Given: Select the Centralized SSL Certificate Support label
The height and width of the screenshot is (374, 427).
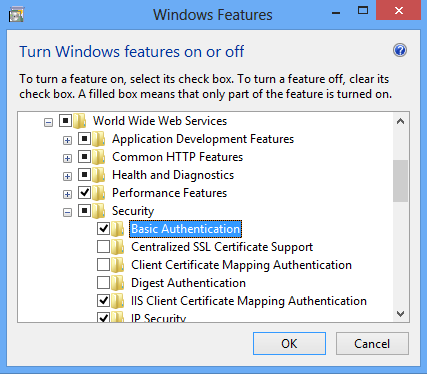Looking at the screenshot, I should point(222,247).
